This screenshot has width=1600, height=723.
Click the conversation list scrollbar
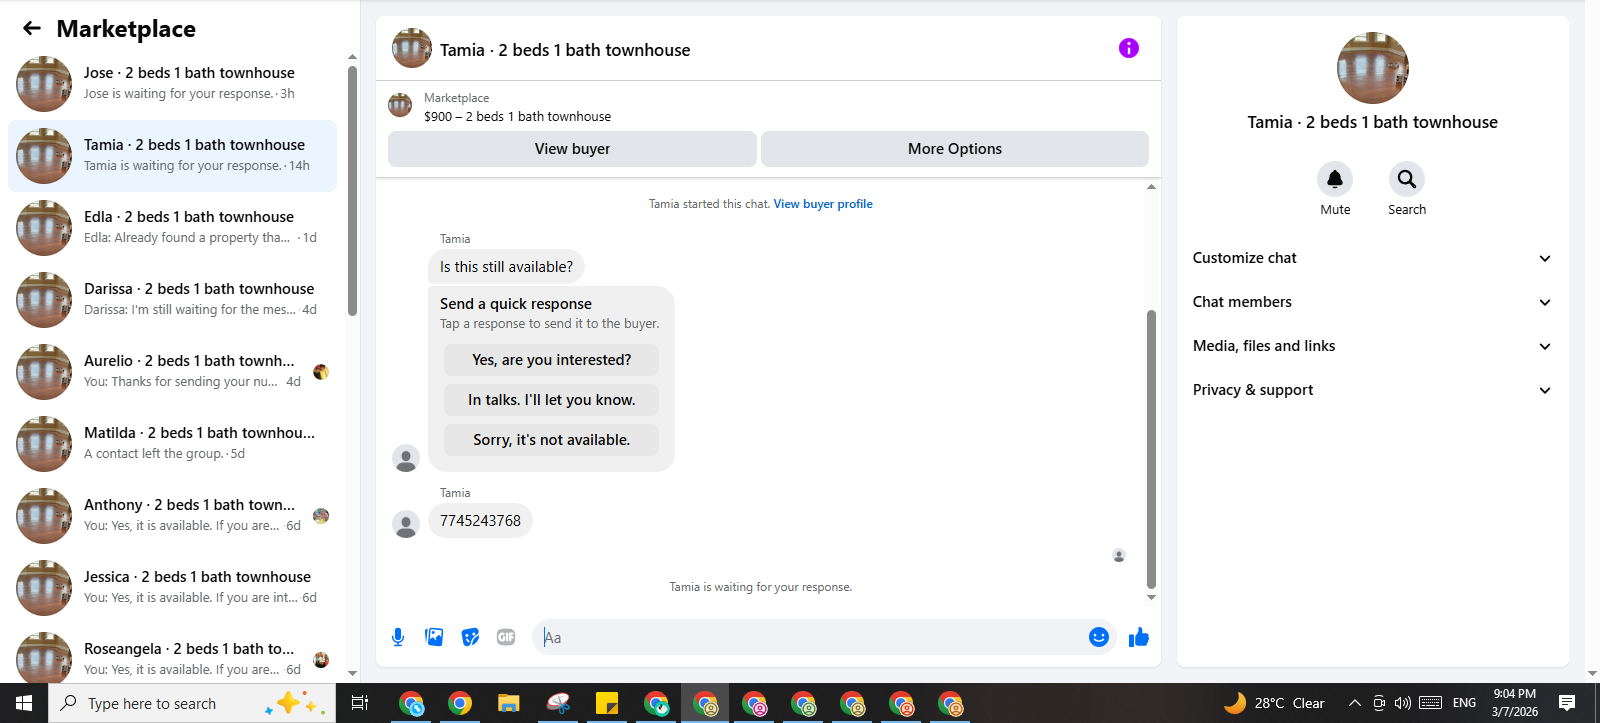pyautogui.click(x=352, y=190)
